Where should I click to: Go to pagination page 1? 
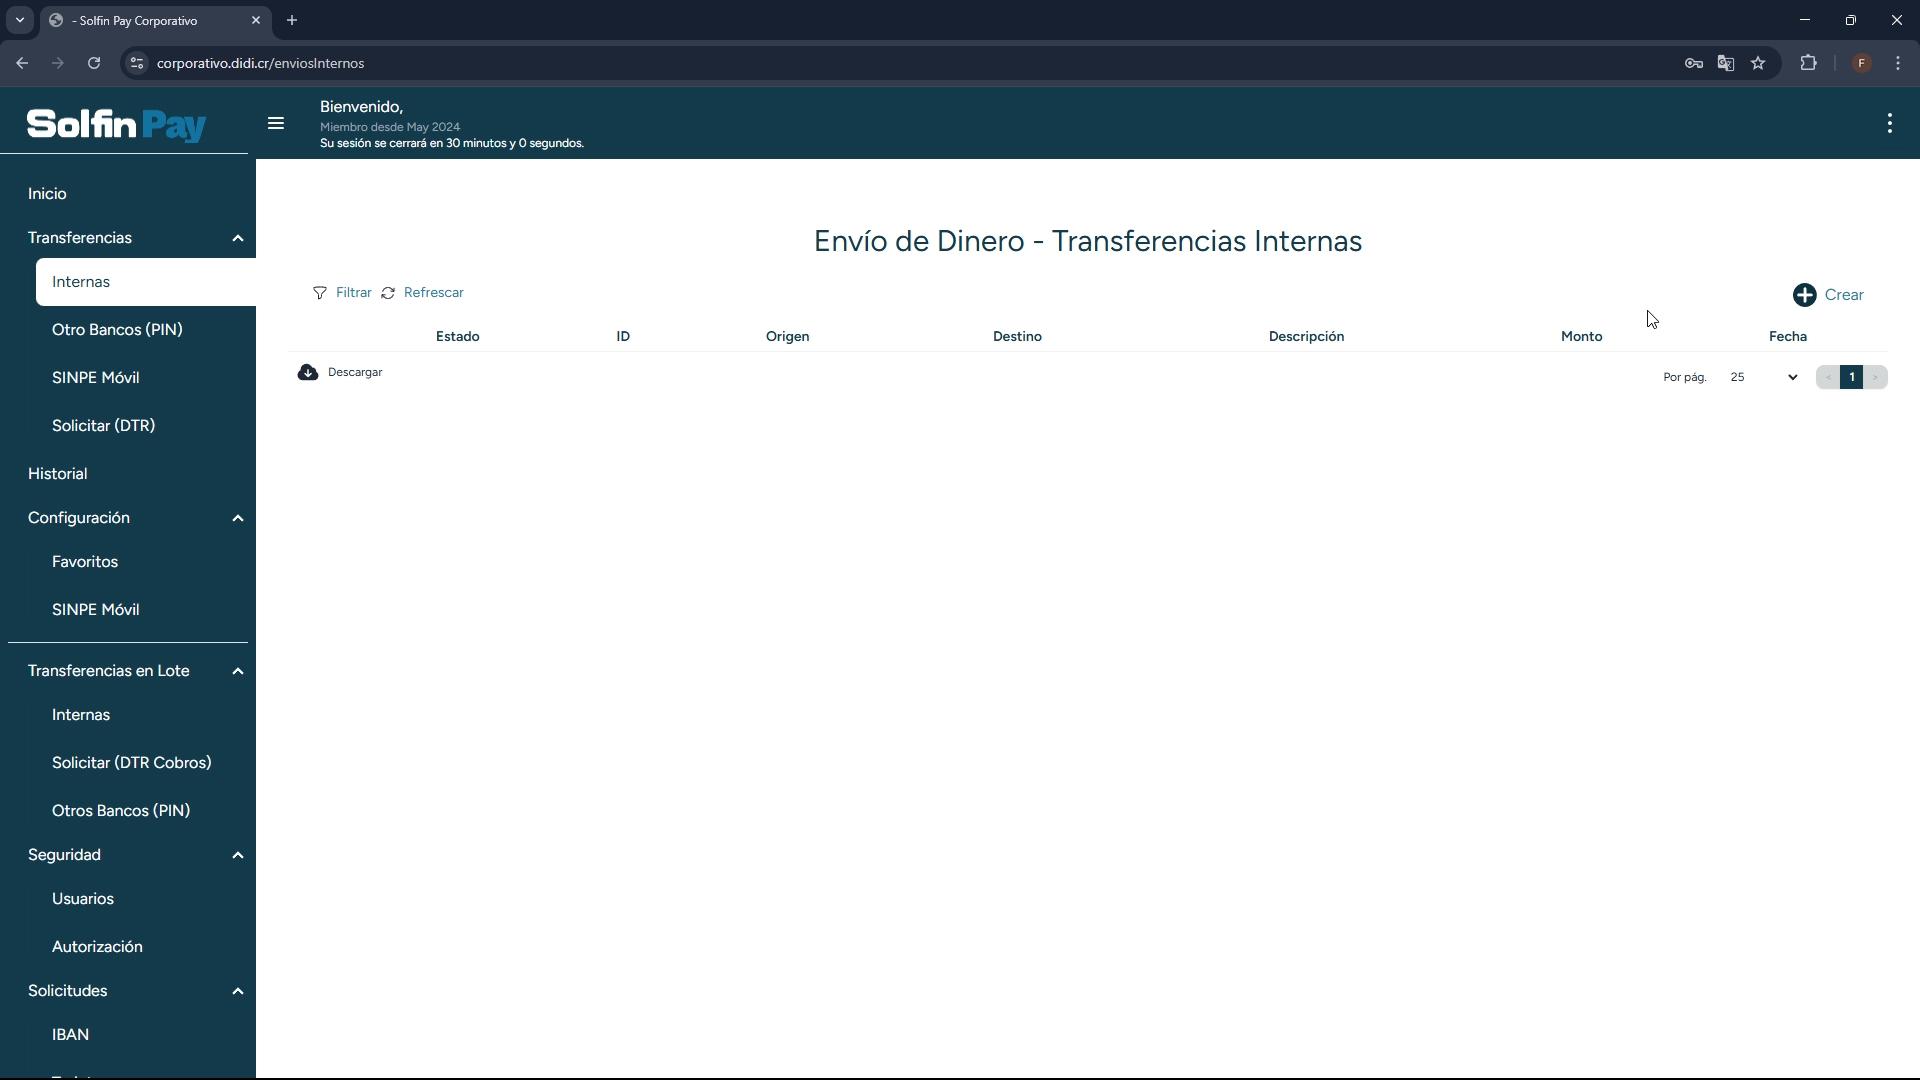click(1851, 377)
